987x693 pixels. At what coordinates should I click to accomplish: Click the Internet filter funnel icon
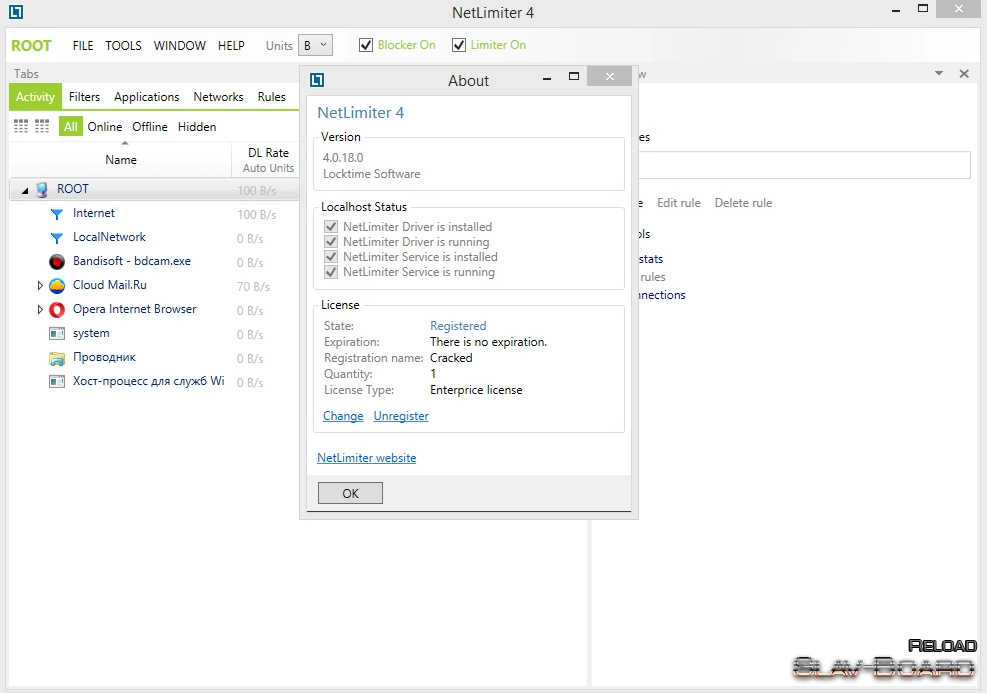[x=57, y=214]
